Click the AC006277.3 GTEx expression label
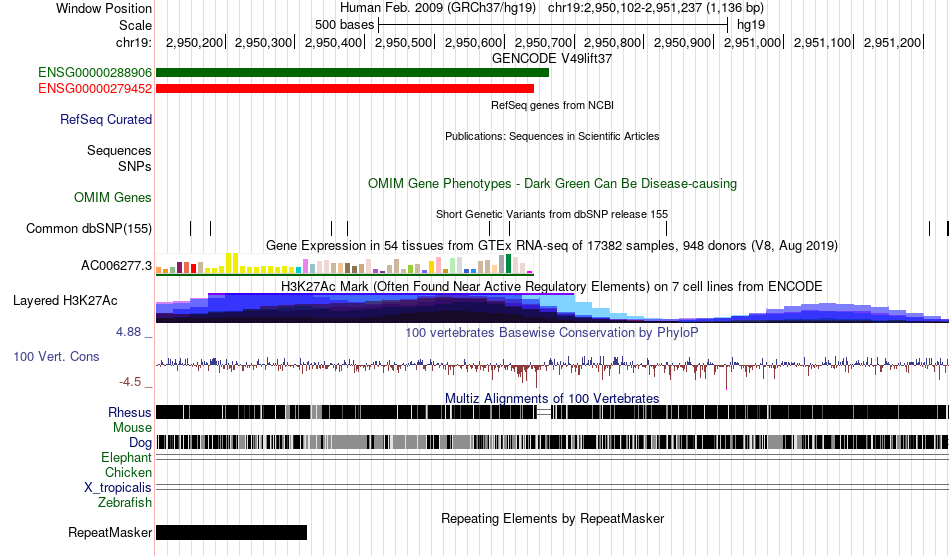 click(x=116, y=265)
